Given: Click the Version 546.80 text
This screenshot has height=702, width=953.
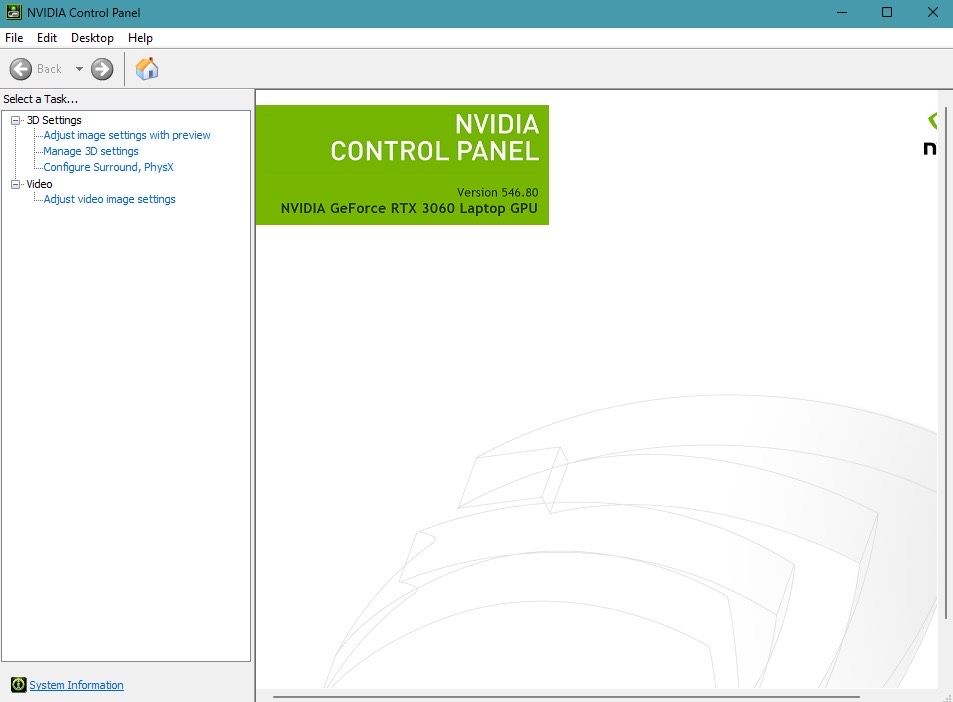Looking at the screenshot, I should (x=498, y=193).
